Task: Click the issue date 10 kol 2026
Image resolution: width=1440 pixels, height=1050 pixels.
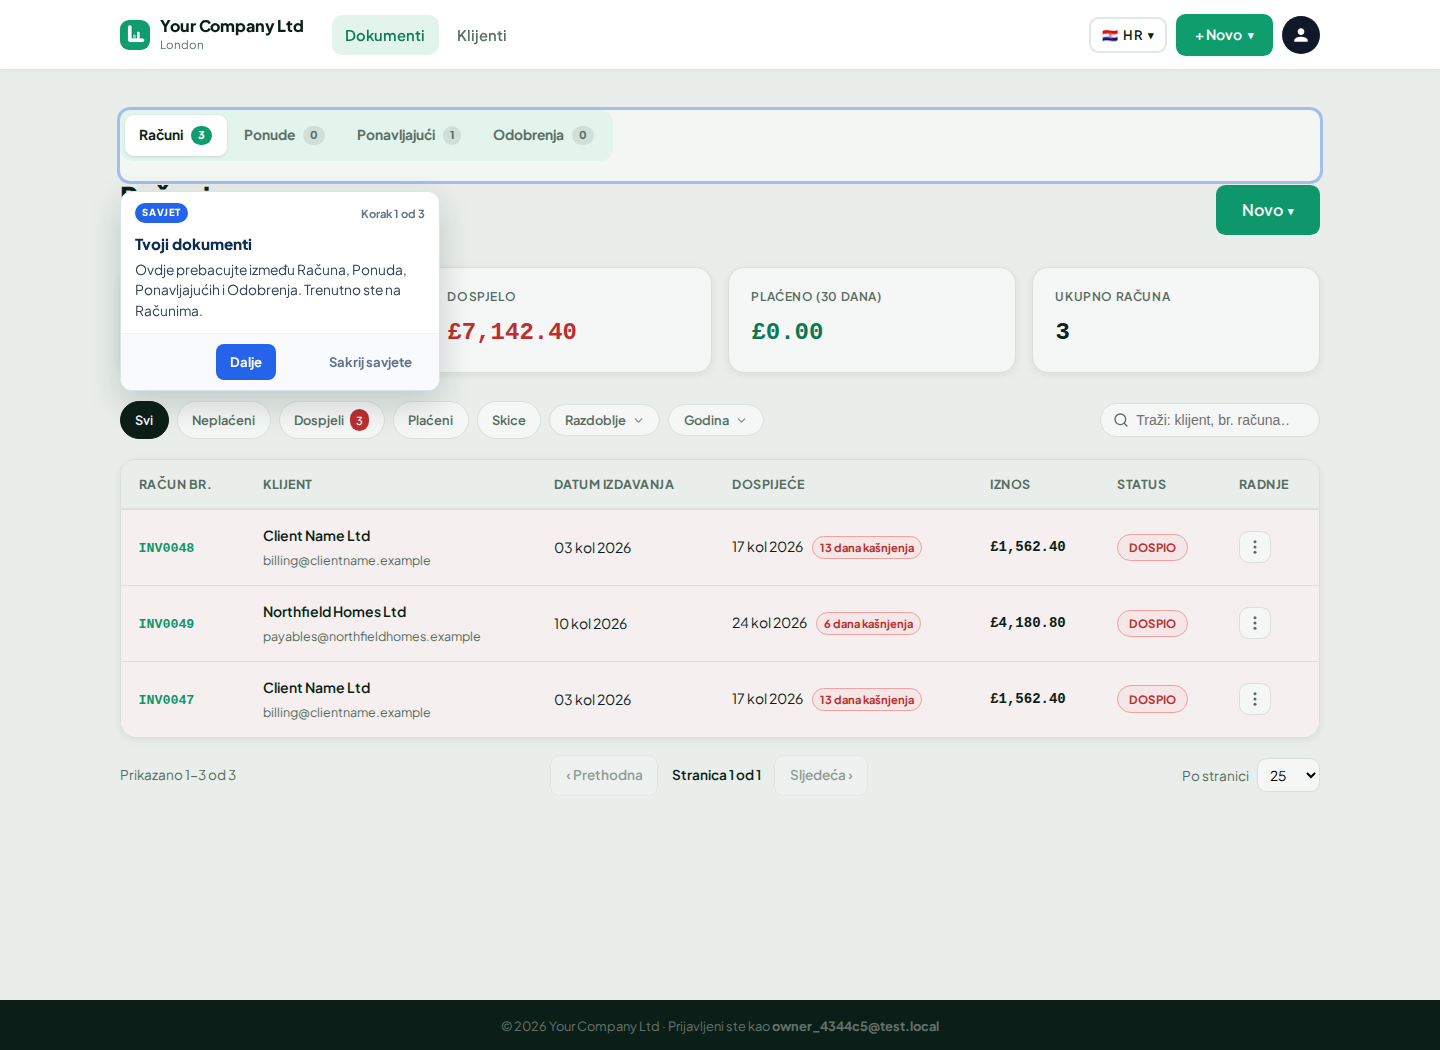Action: (x=591, y=623)
